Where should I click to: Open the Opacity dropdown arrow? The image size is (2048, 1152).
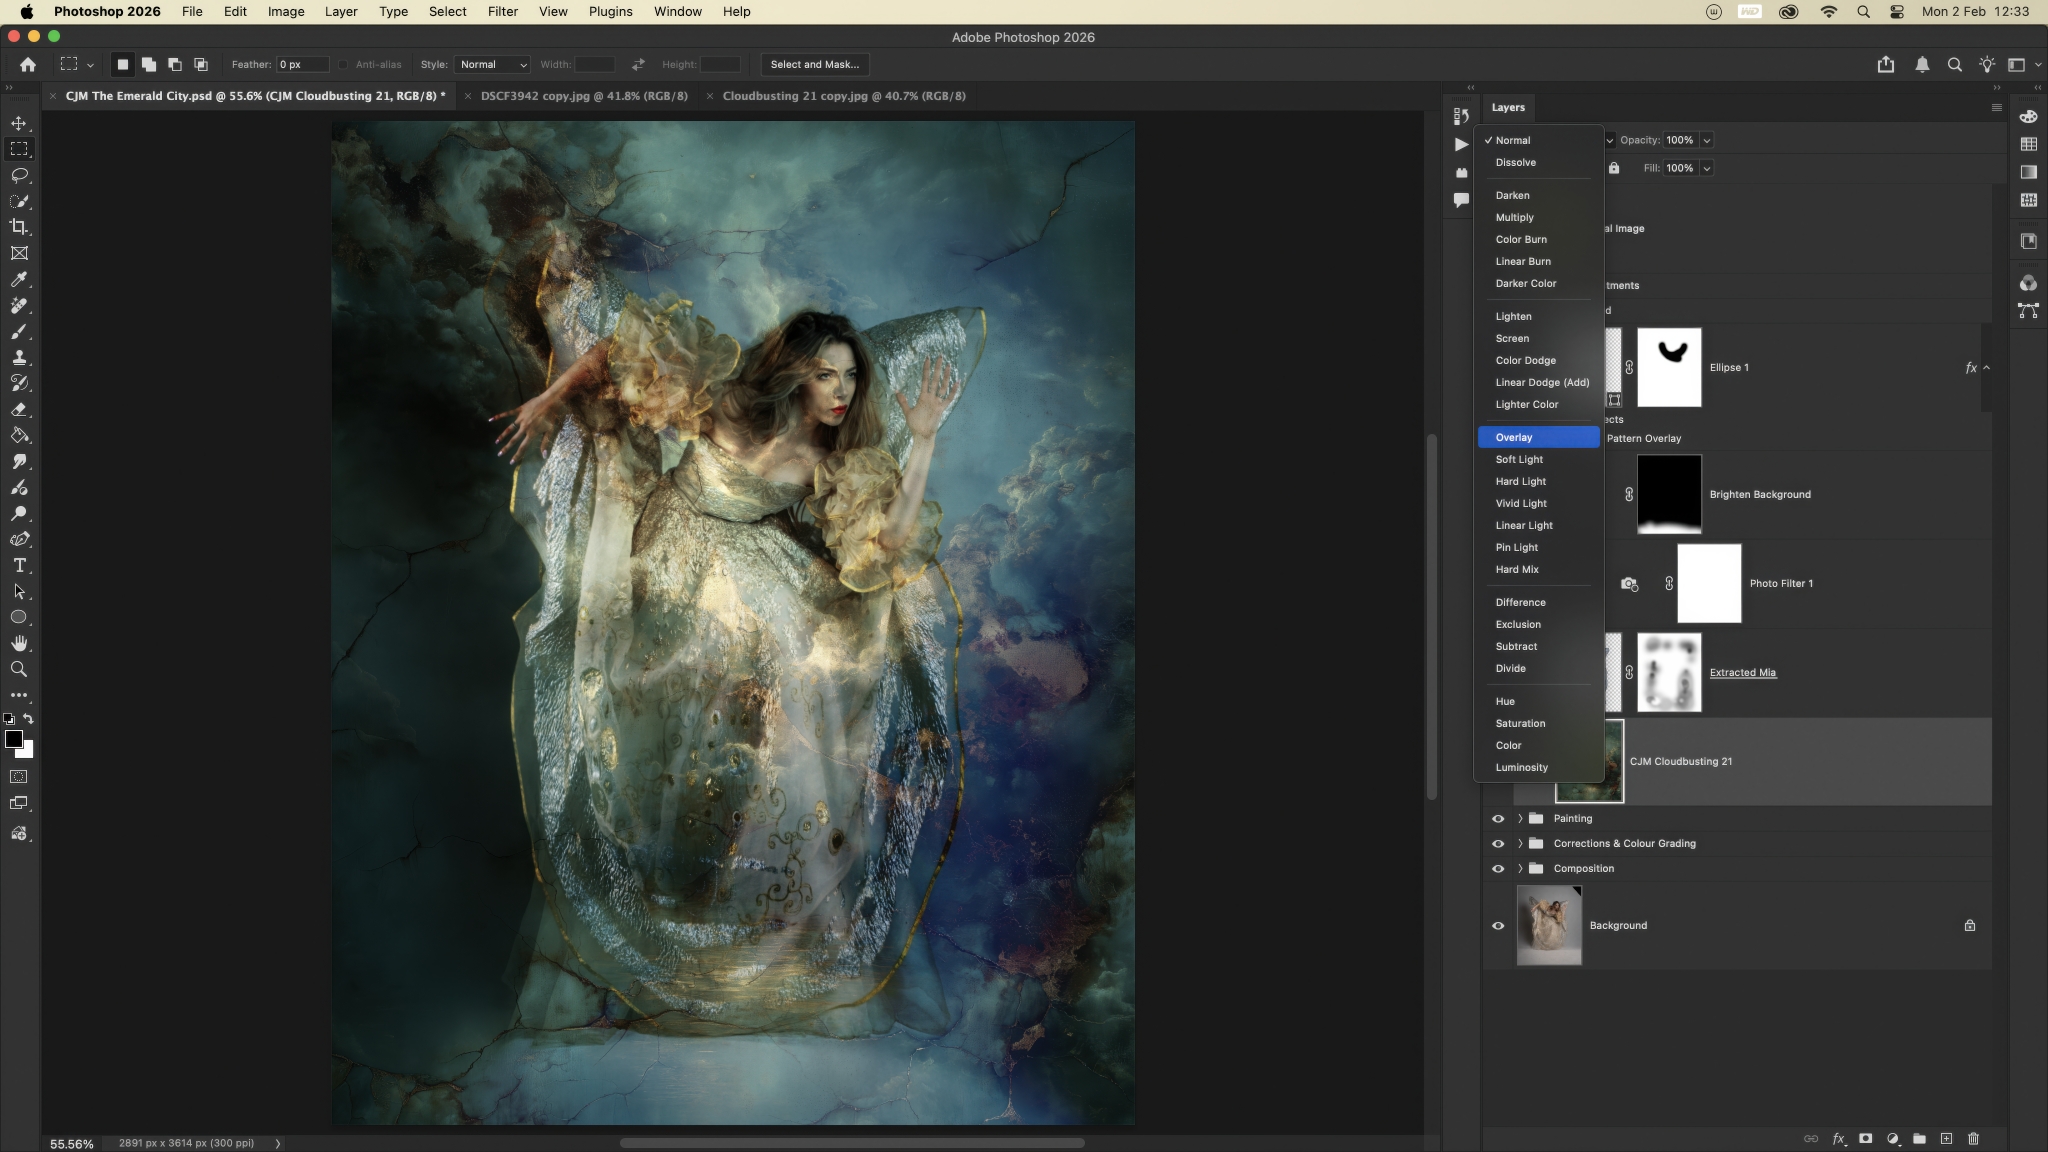pos(1706,140)
